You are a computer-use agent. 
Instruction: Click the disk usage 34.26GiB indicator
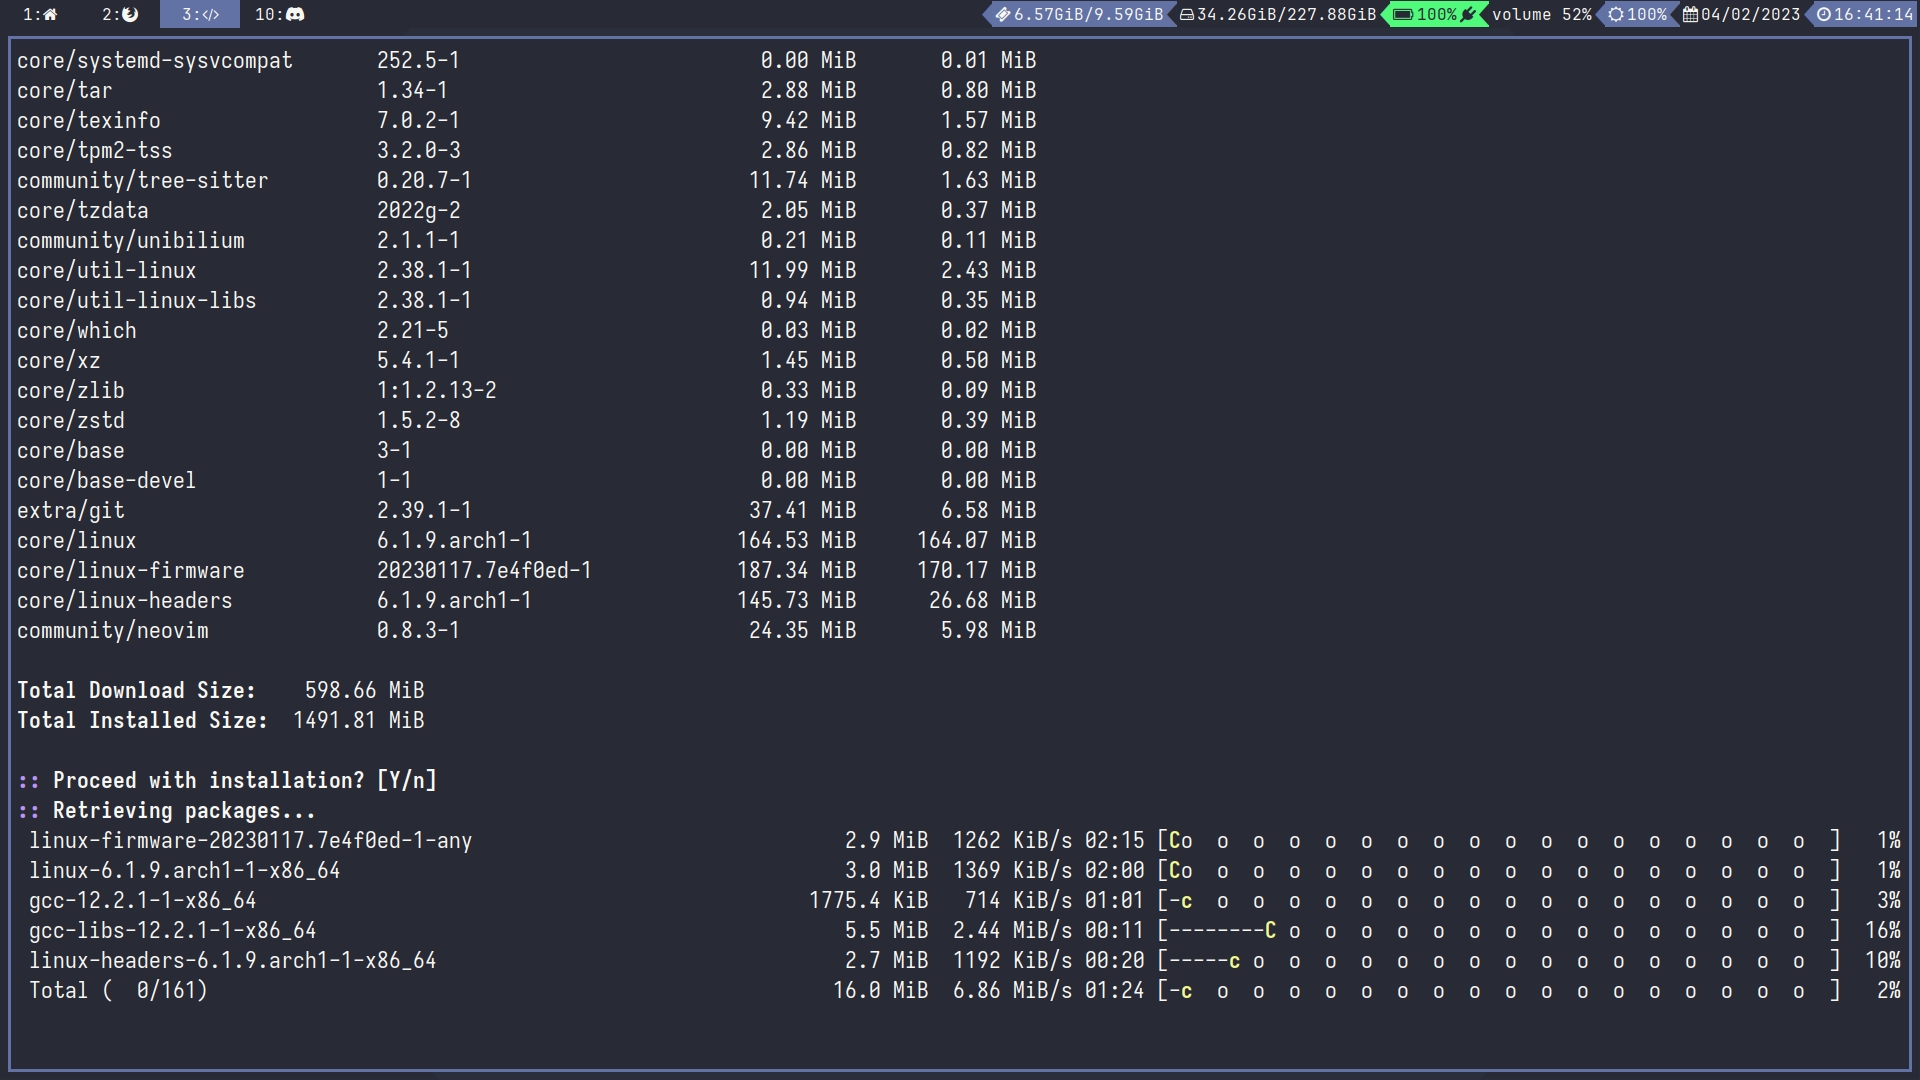pos(1278,14)
